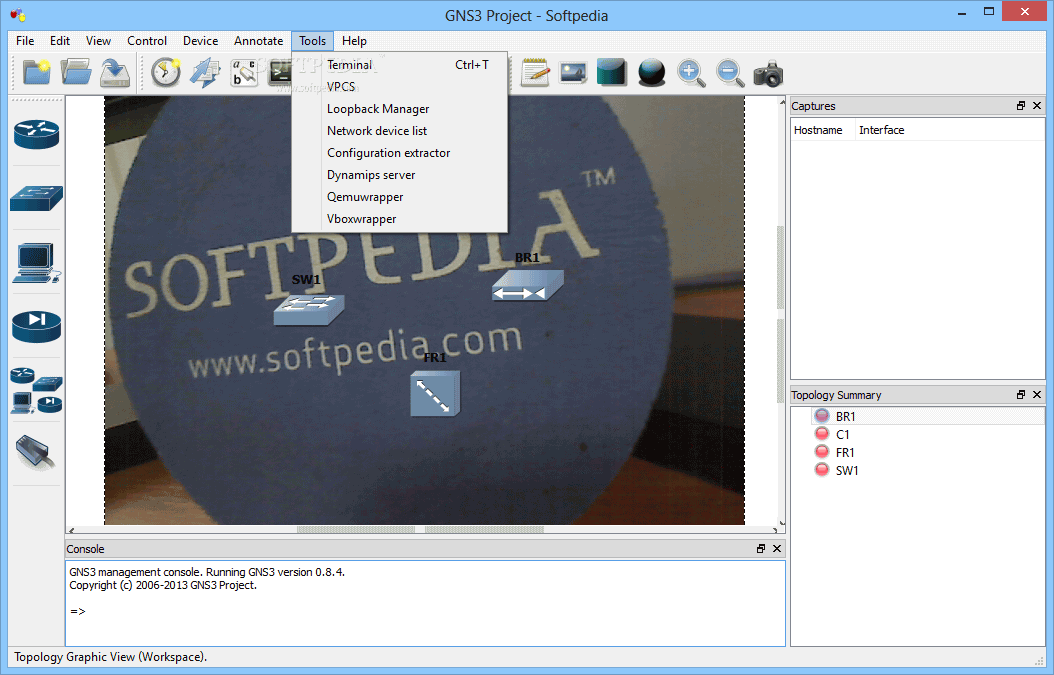Click the New blank project toolbar icon
The width and height of the screenshot is (1054, 675).
(x=36, y=73)
